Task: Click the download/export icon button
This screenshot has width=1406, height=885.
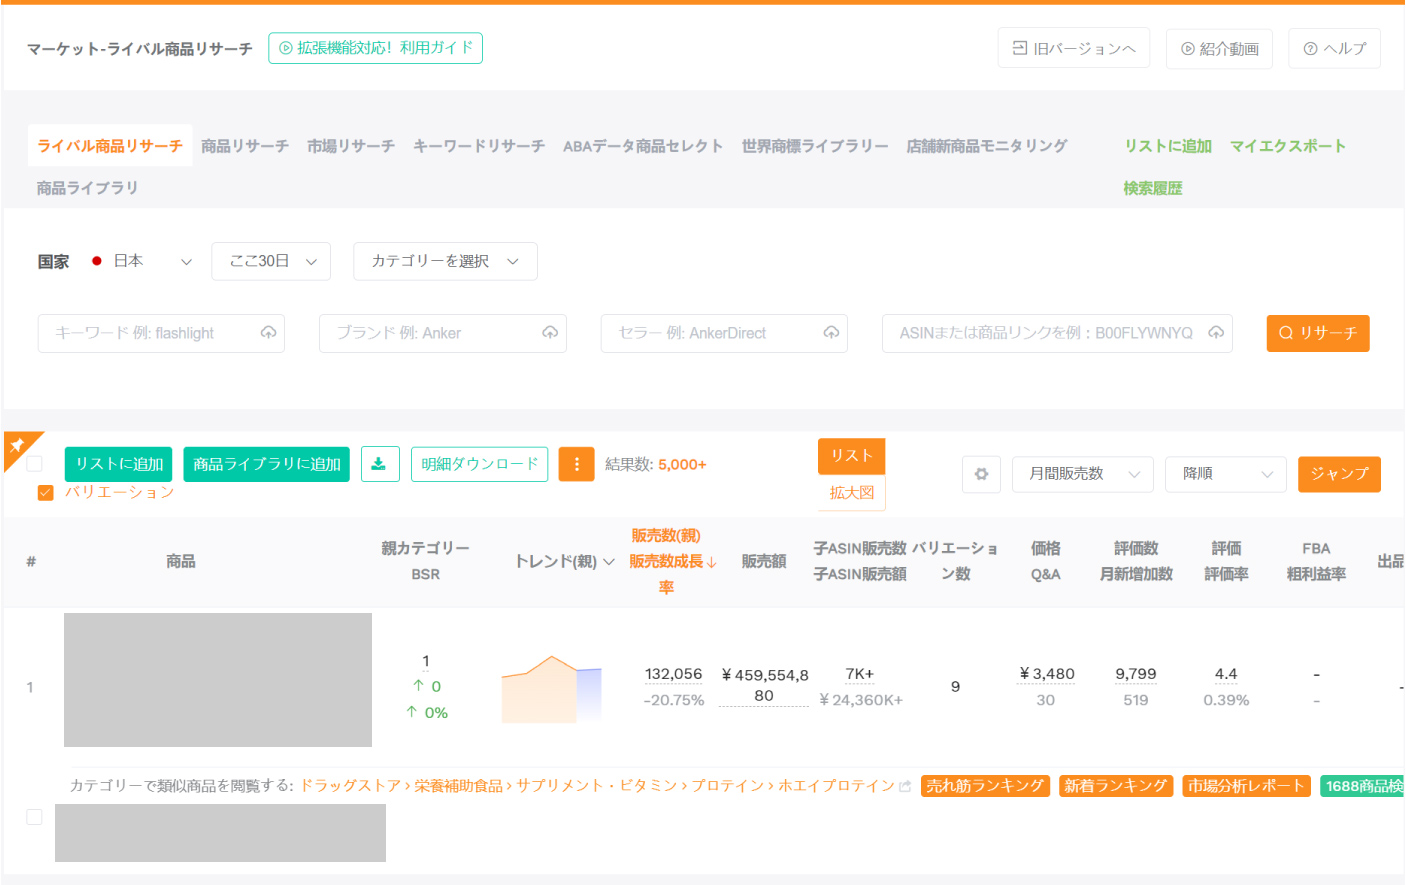Action: point(380,464)
